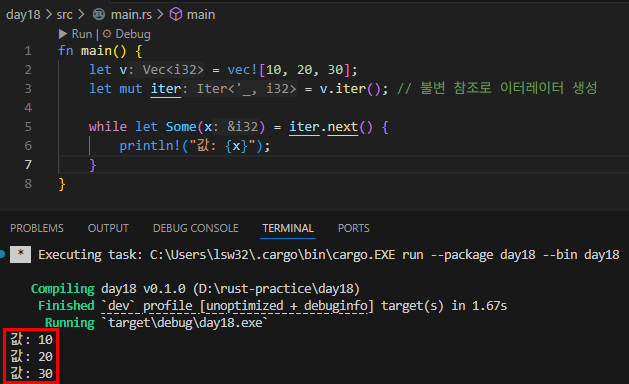
Task: Click line number 7 in the gutter
Action: 28,165
